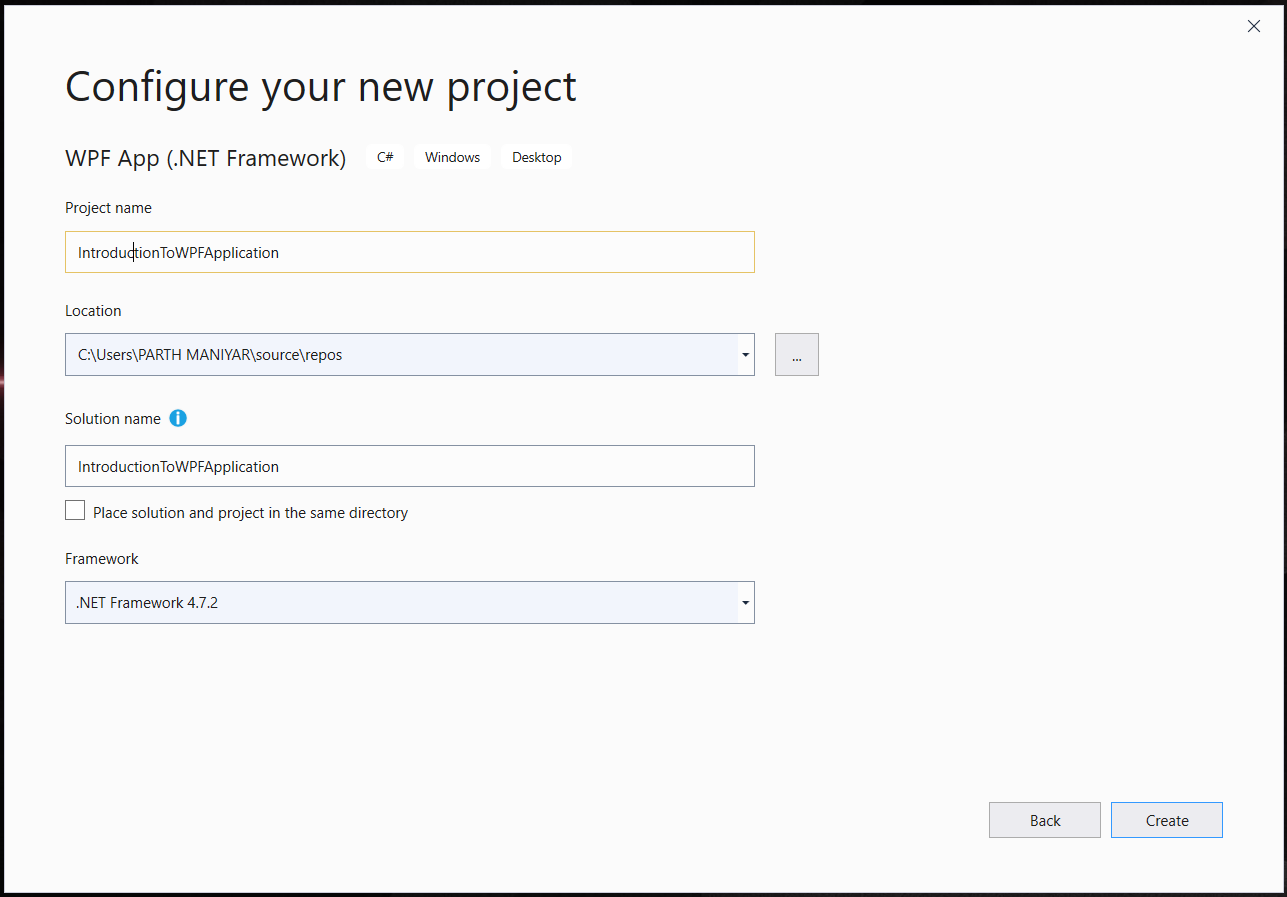
Task: Click into the Project name field
Action: coord(409,252)
